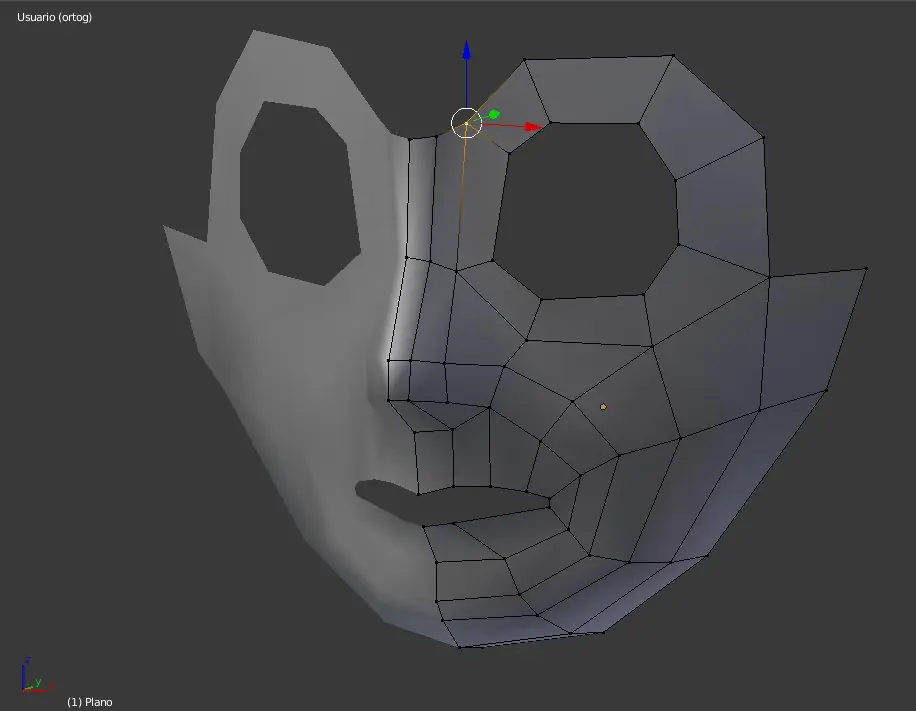Select the bottom chin vertex on the center line
The width and height of the screenshot is (916, 711).
coord(460,647)
